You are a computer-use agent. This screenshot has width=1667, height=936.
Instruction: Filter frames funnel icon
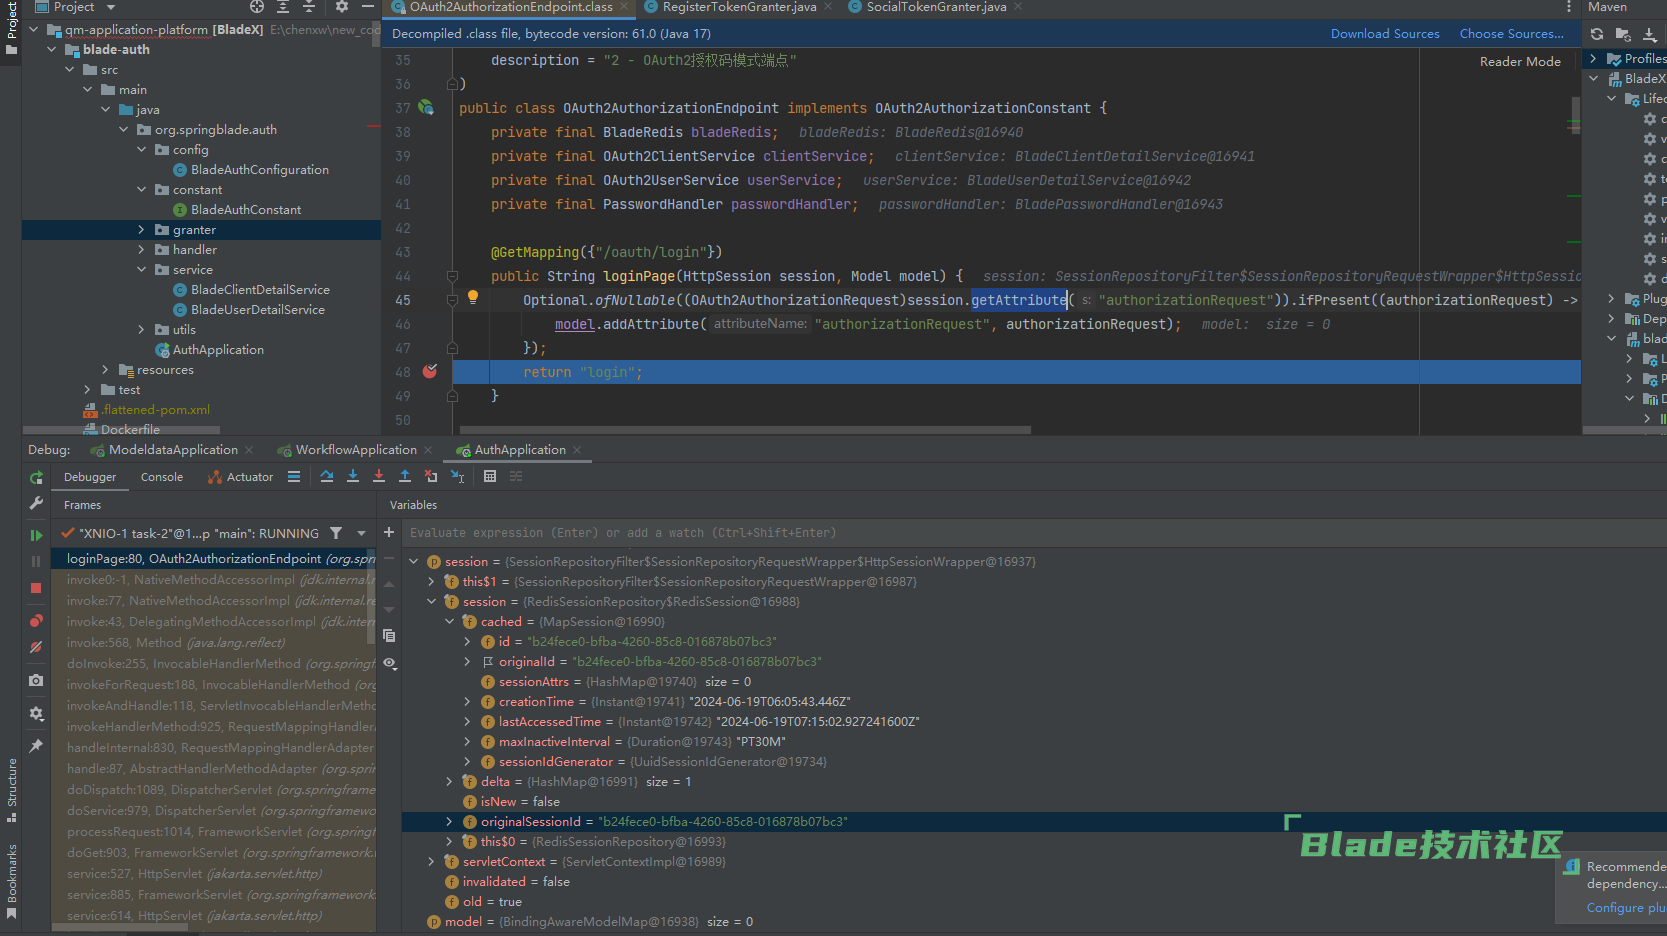click(336, 533)
